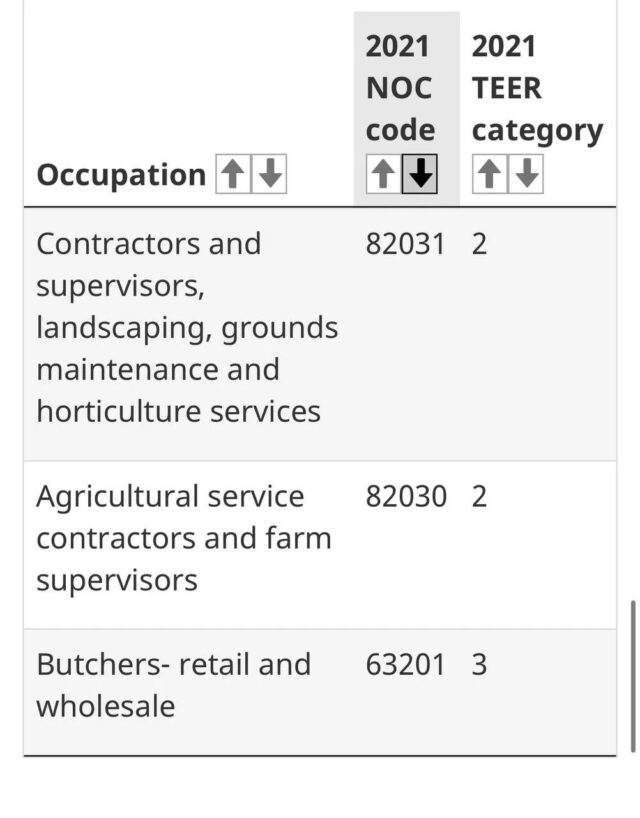Click TEER value in the Agricultural row
The height and width of the screenshot is (818, 640).
coord(480,497)
